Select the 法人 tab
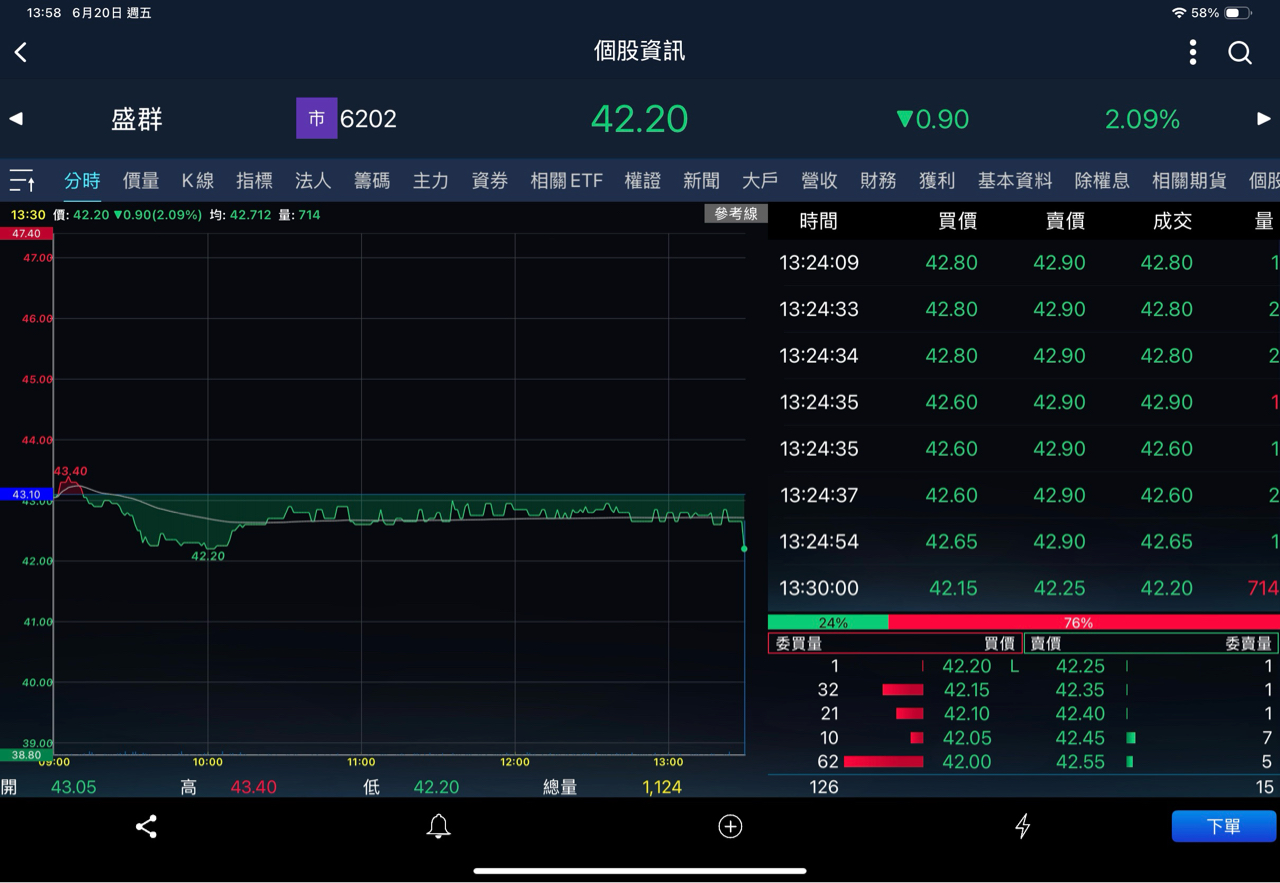The image size is (1280, 883). tap(313, 181)
